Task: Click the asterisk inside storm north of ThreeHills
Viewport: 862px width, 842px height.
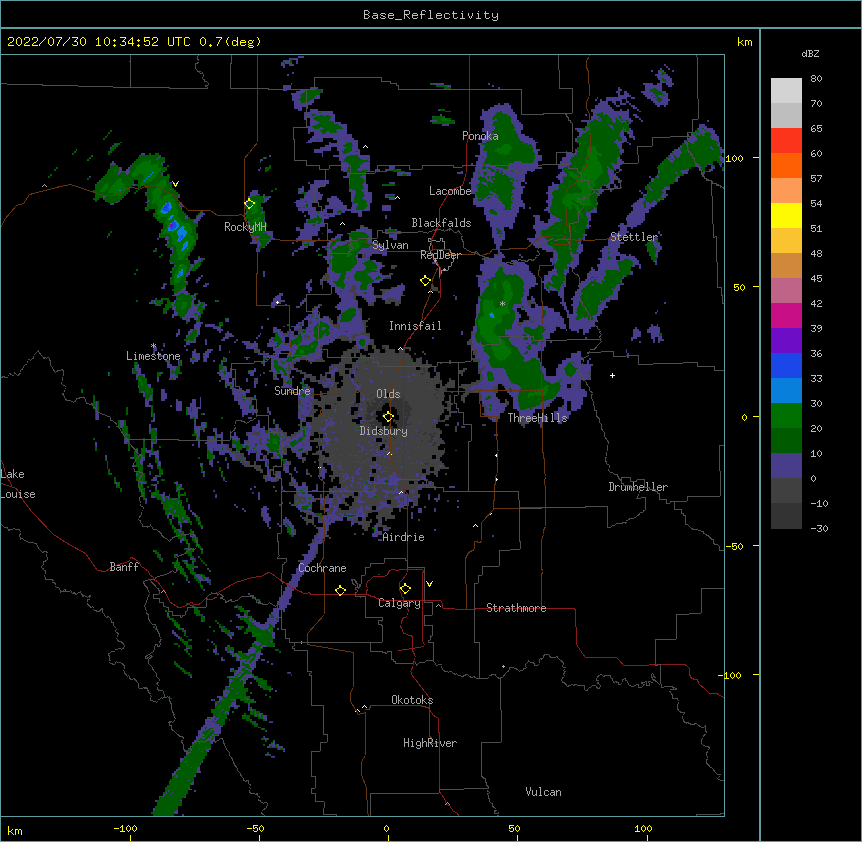Action: click(502, 304)
